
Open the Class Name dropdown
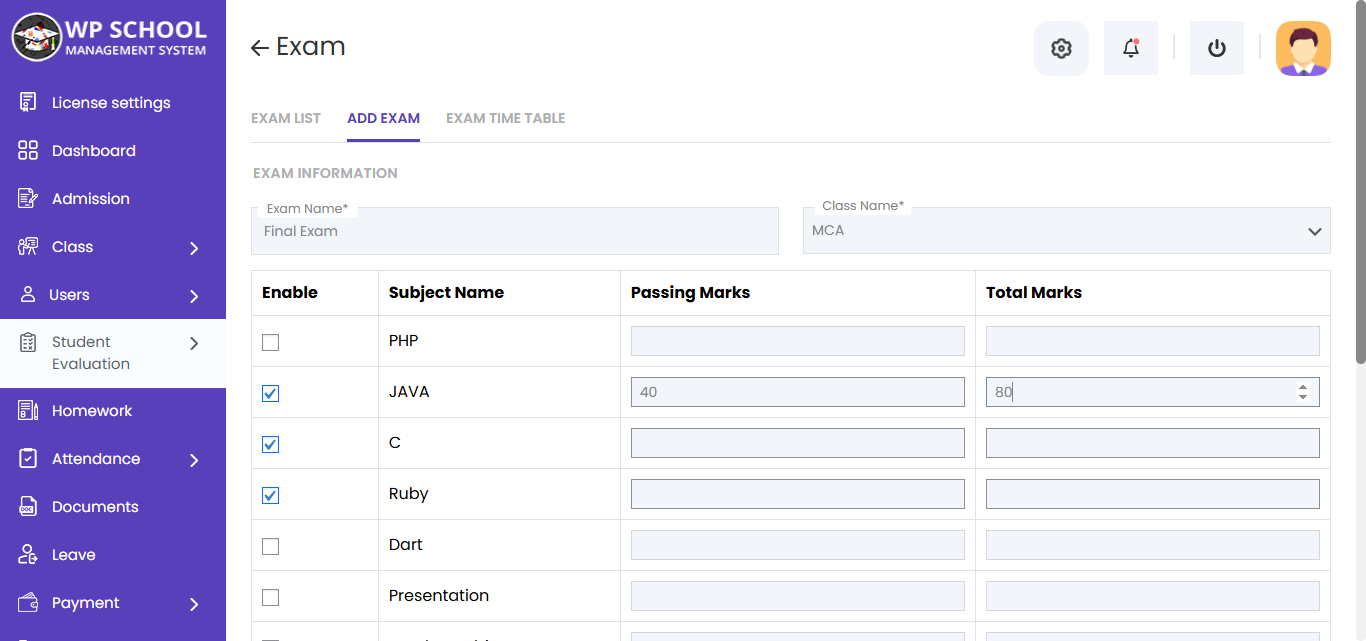point(1066,231)
